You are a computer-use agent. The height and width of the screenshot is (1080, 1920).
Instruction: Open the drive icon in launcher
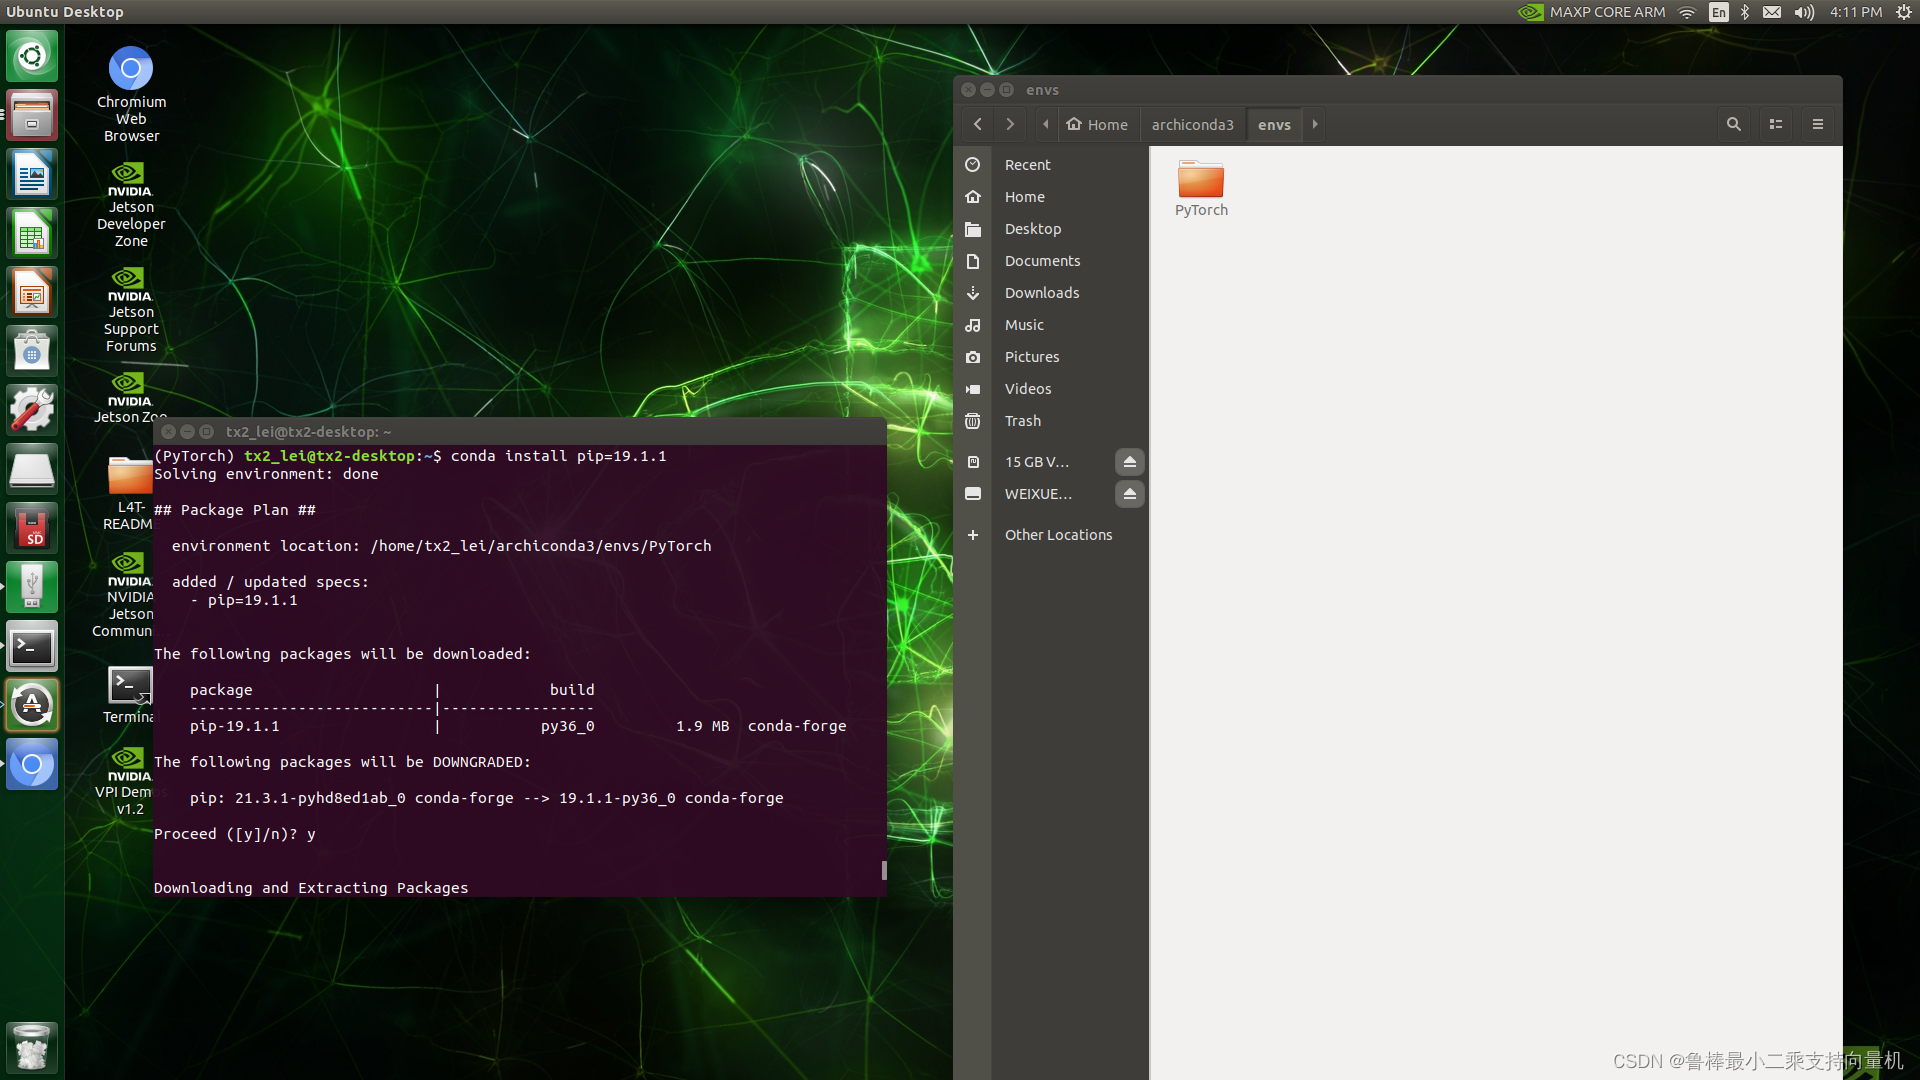(32, 469)
